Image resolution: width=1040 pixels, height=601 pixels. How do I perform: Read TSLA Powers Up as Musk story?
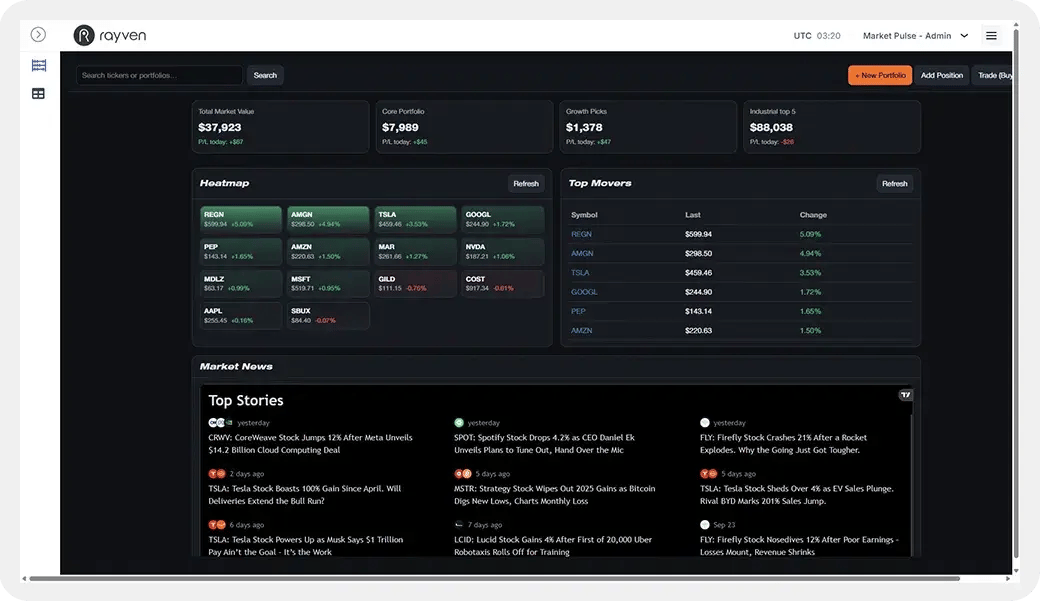pos(305,546)
